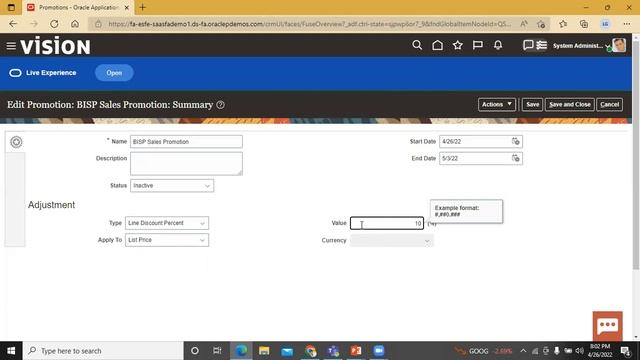This screenshot has height=360, width=640.
Task: Open Zoom from taskbar
Action: (379, 351)
